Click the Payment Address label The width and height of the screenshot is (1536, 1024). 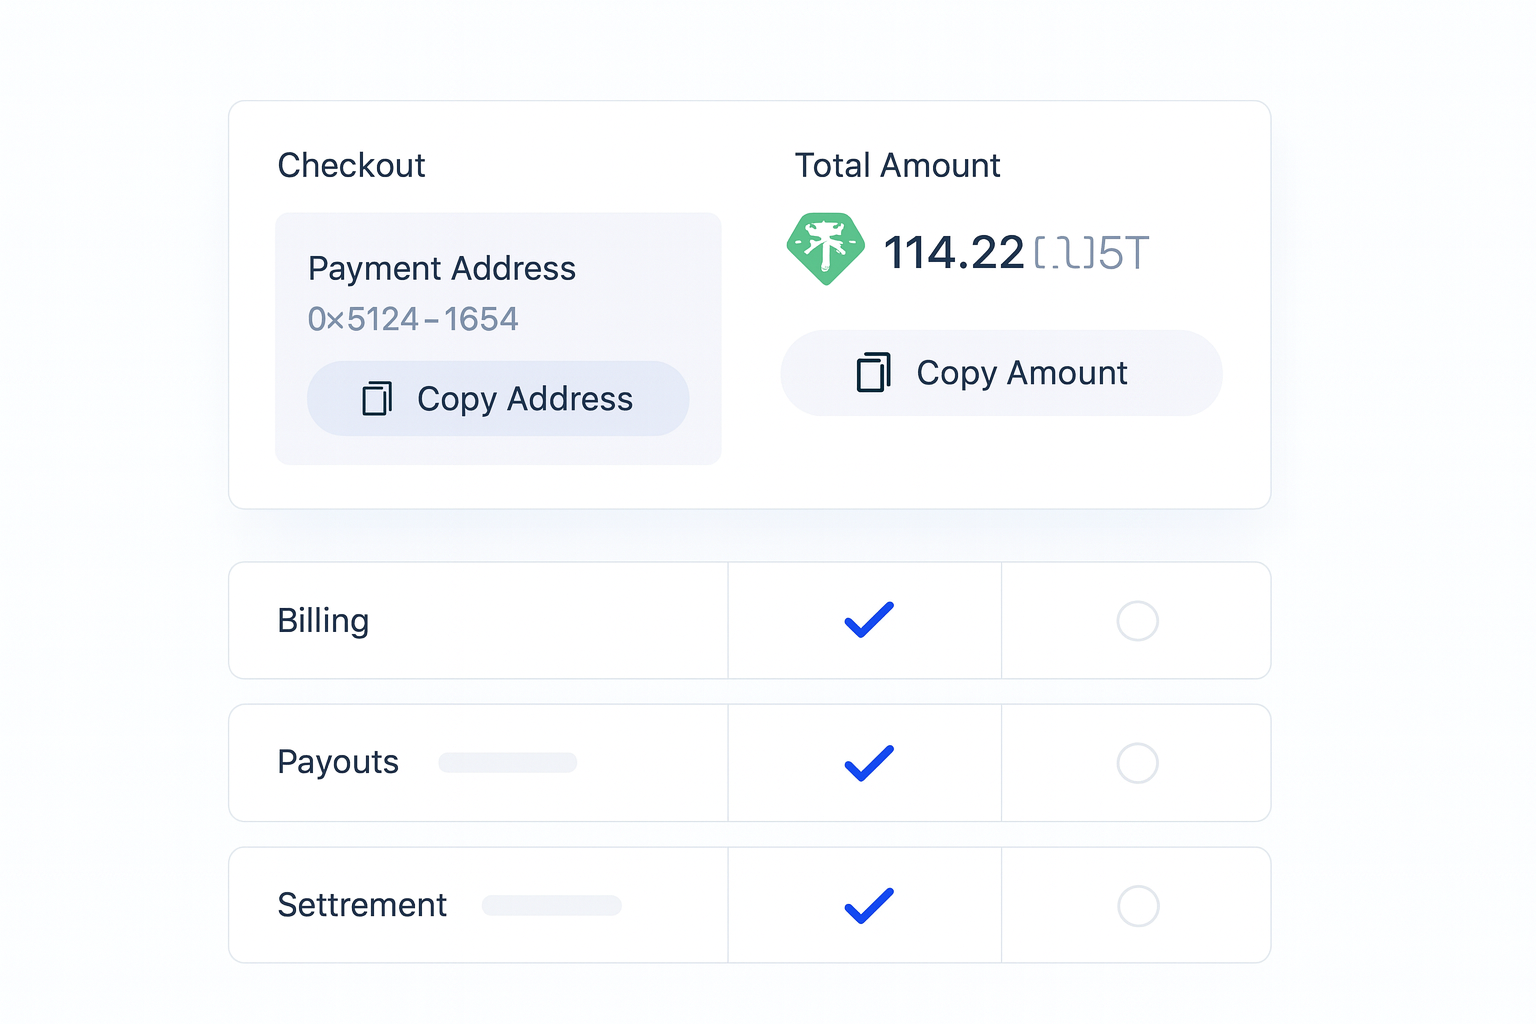pyautogui.click(x=442, y=269)
